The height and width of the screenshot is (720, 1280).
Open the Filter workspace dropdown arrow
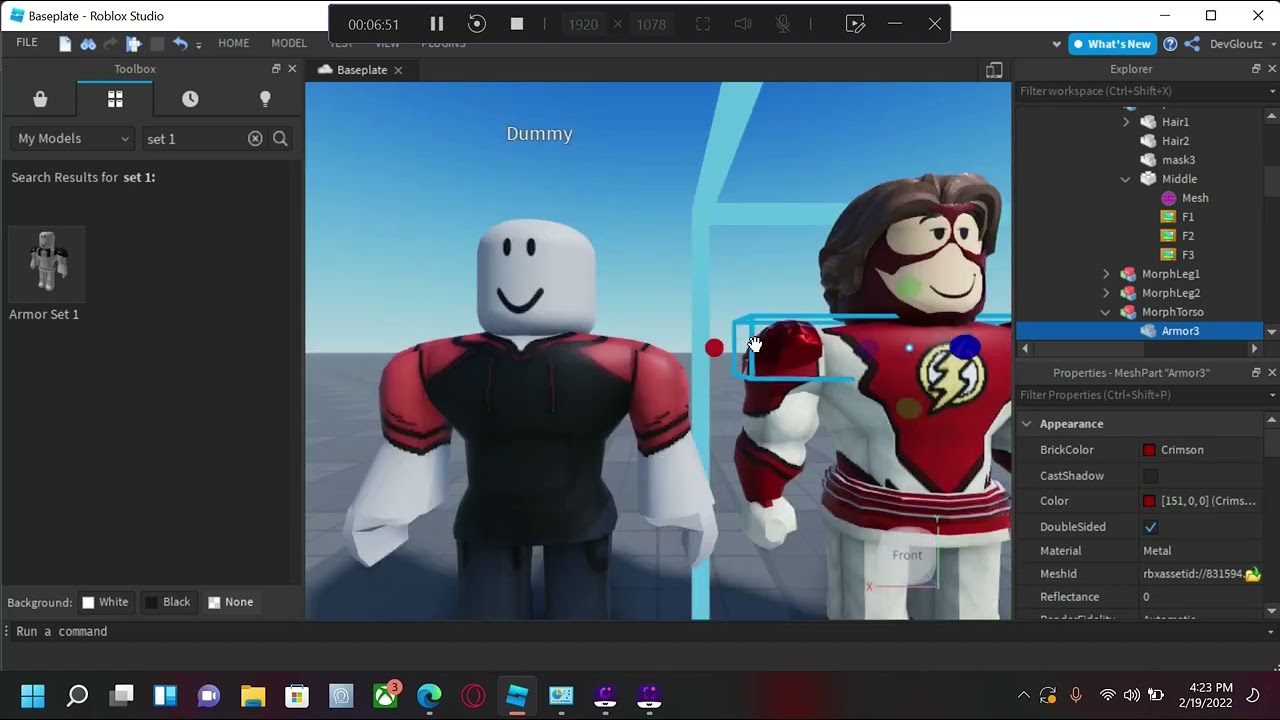pyautogui.click(x=1272, y=91)
